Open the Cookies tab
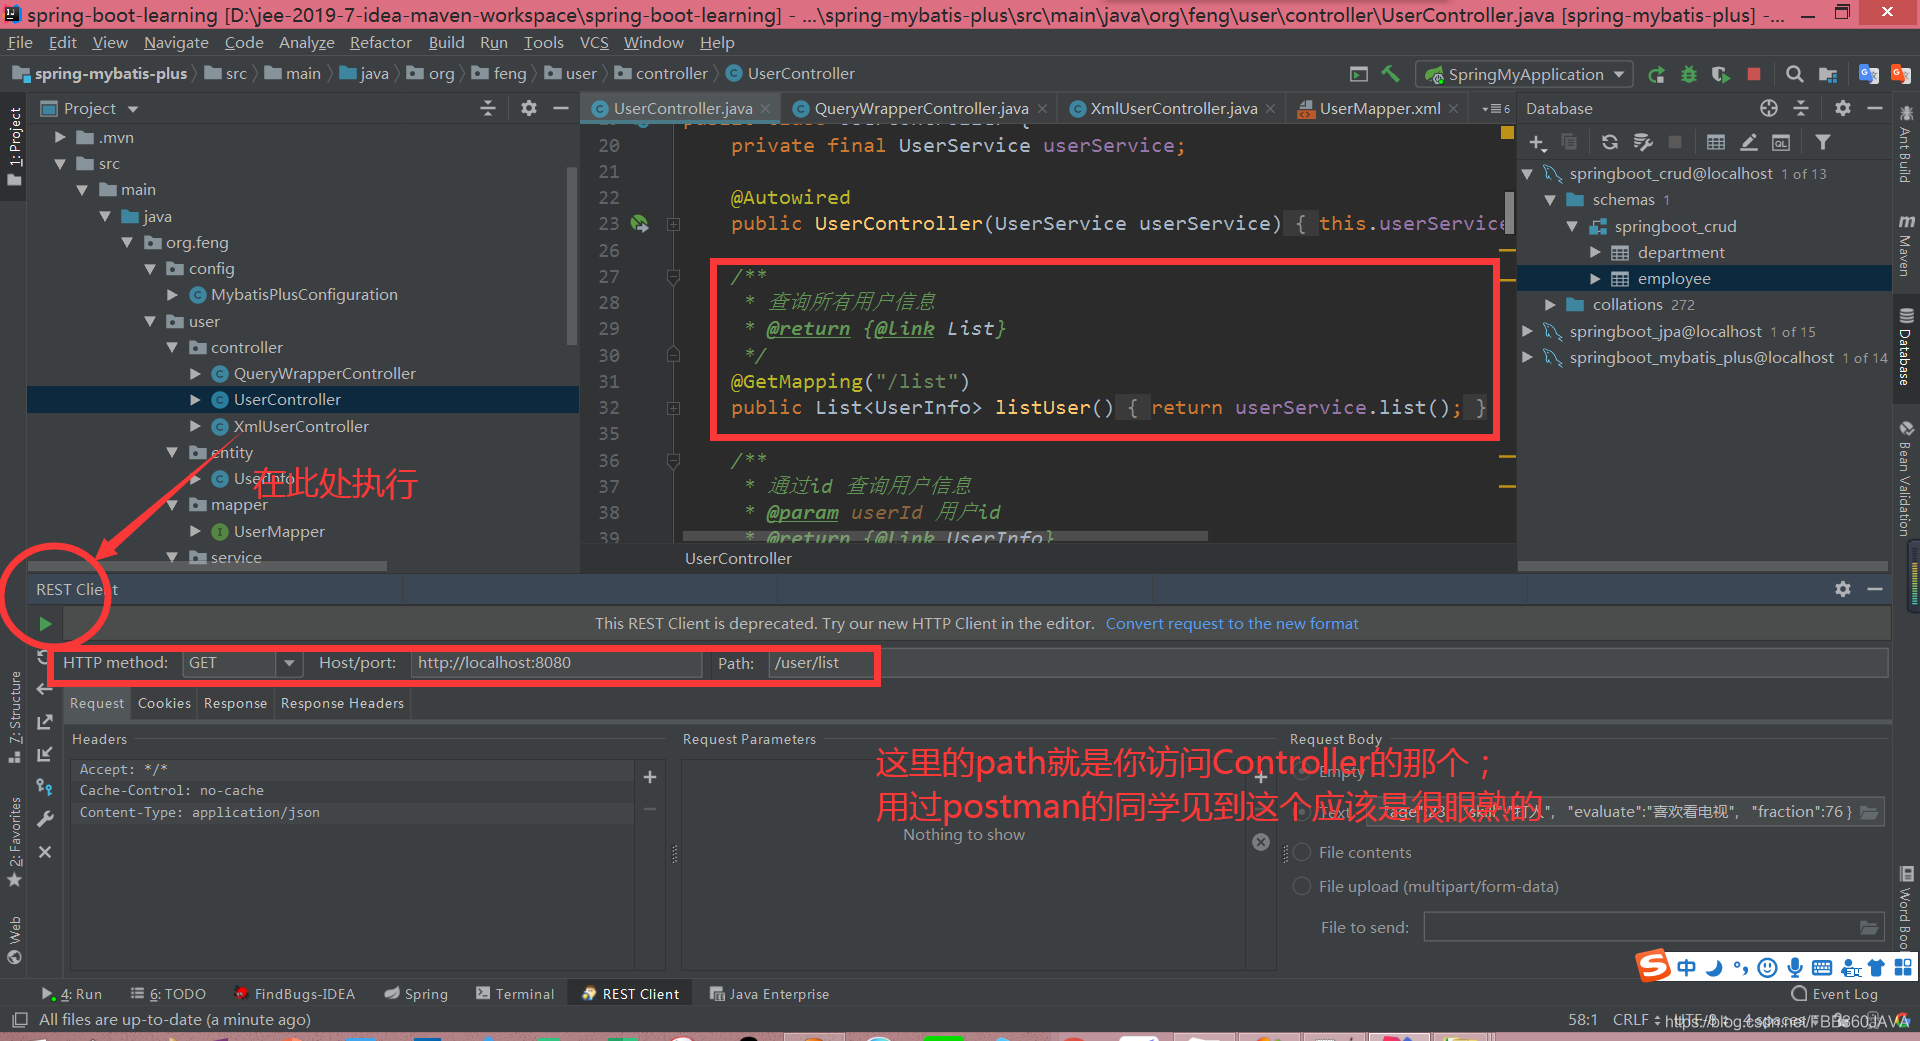The height and width of the screenshot is (1041, 1920). [x=164, y=703]
